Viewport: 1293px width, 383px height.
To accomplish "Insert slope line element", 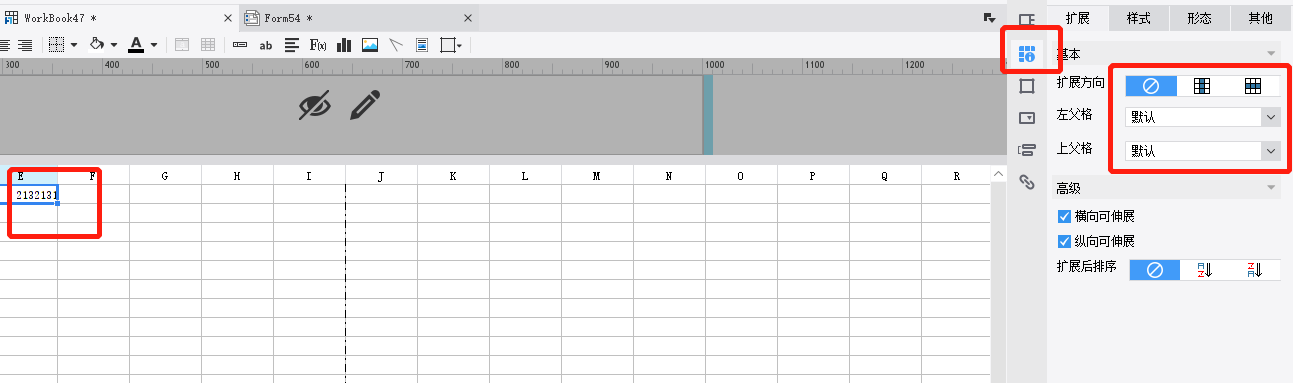I will click(396, 45).
